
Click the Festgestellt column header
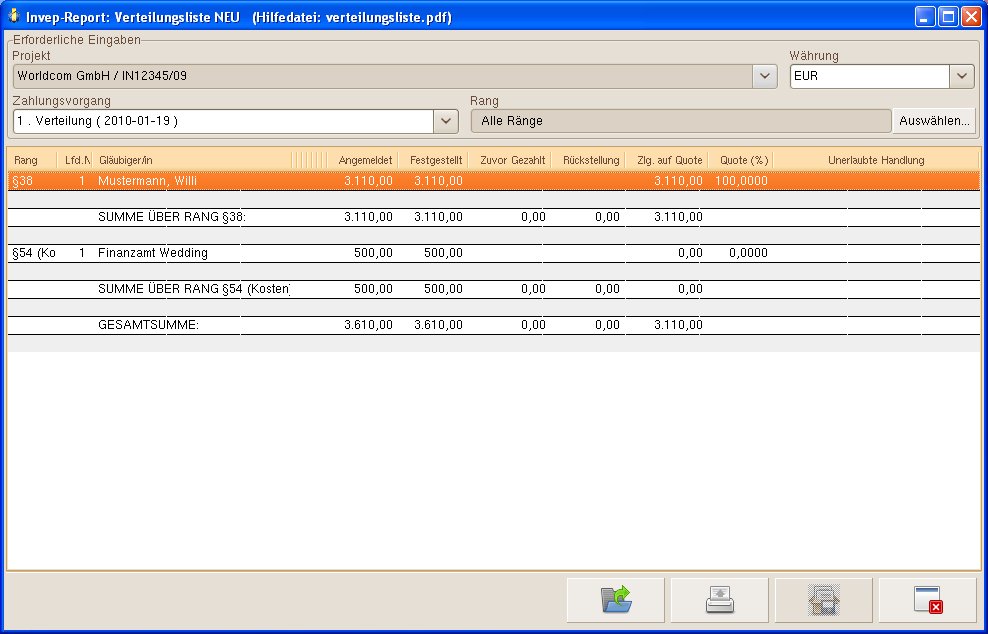click(433, 160)
